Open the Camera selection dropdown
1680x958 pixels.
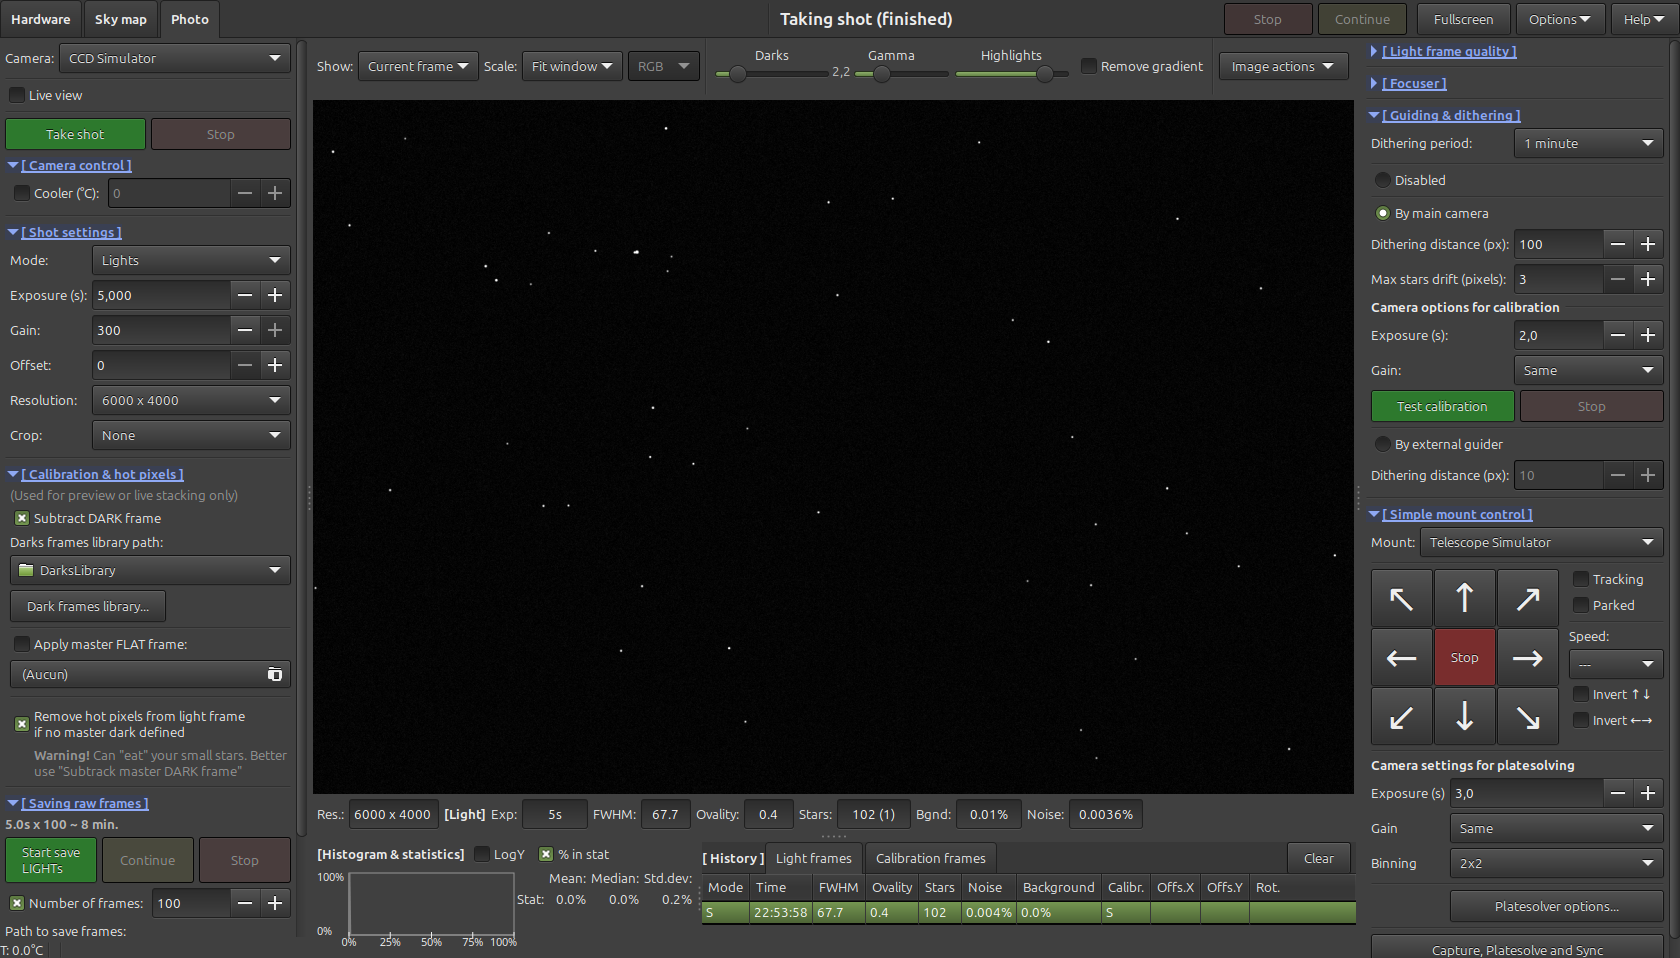tap(175, 58)
